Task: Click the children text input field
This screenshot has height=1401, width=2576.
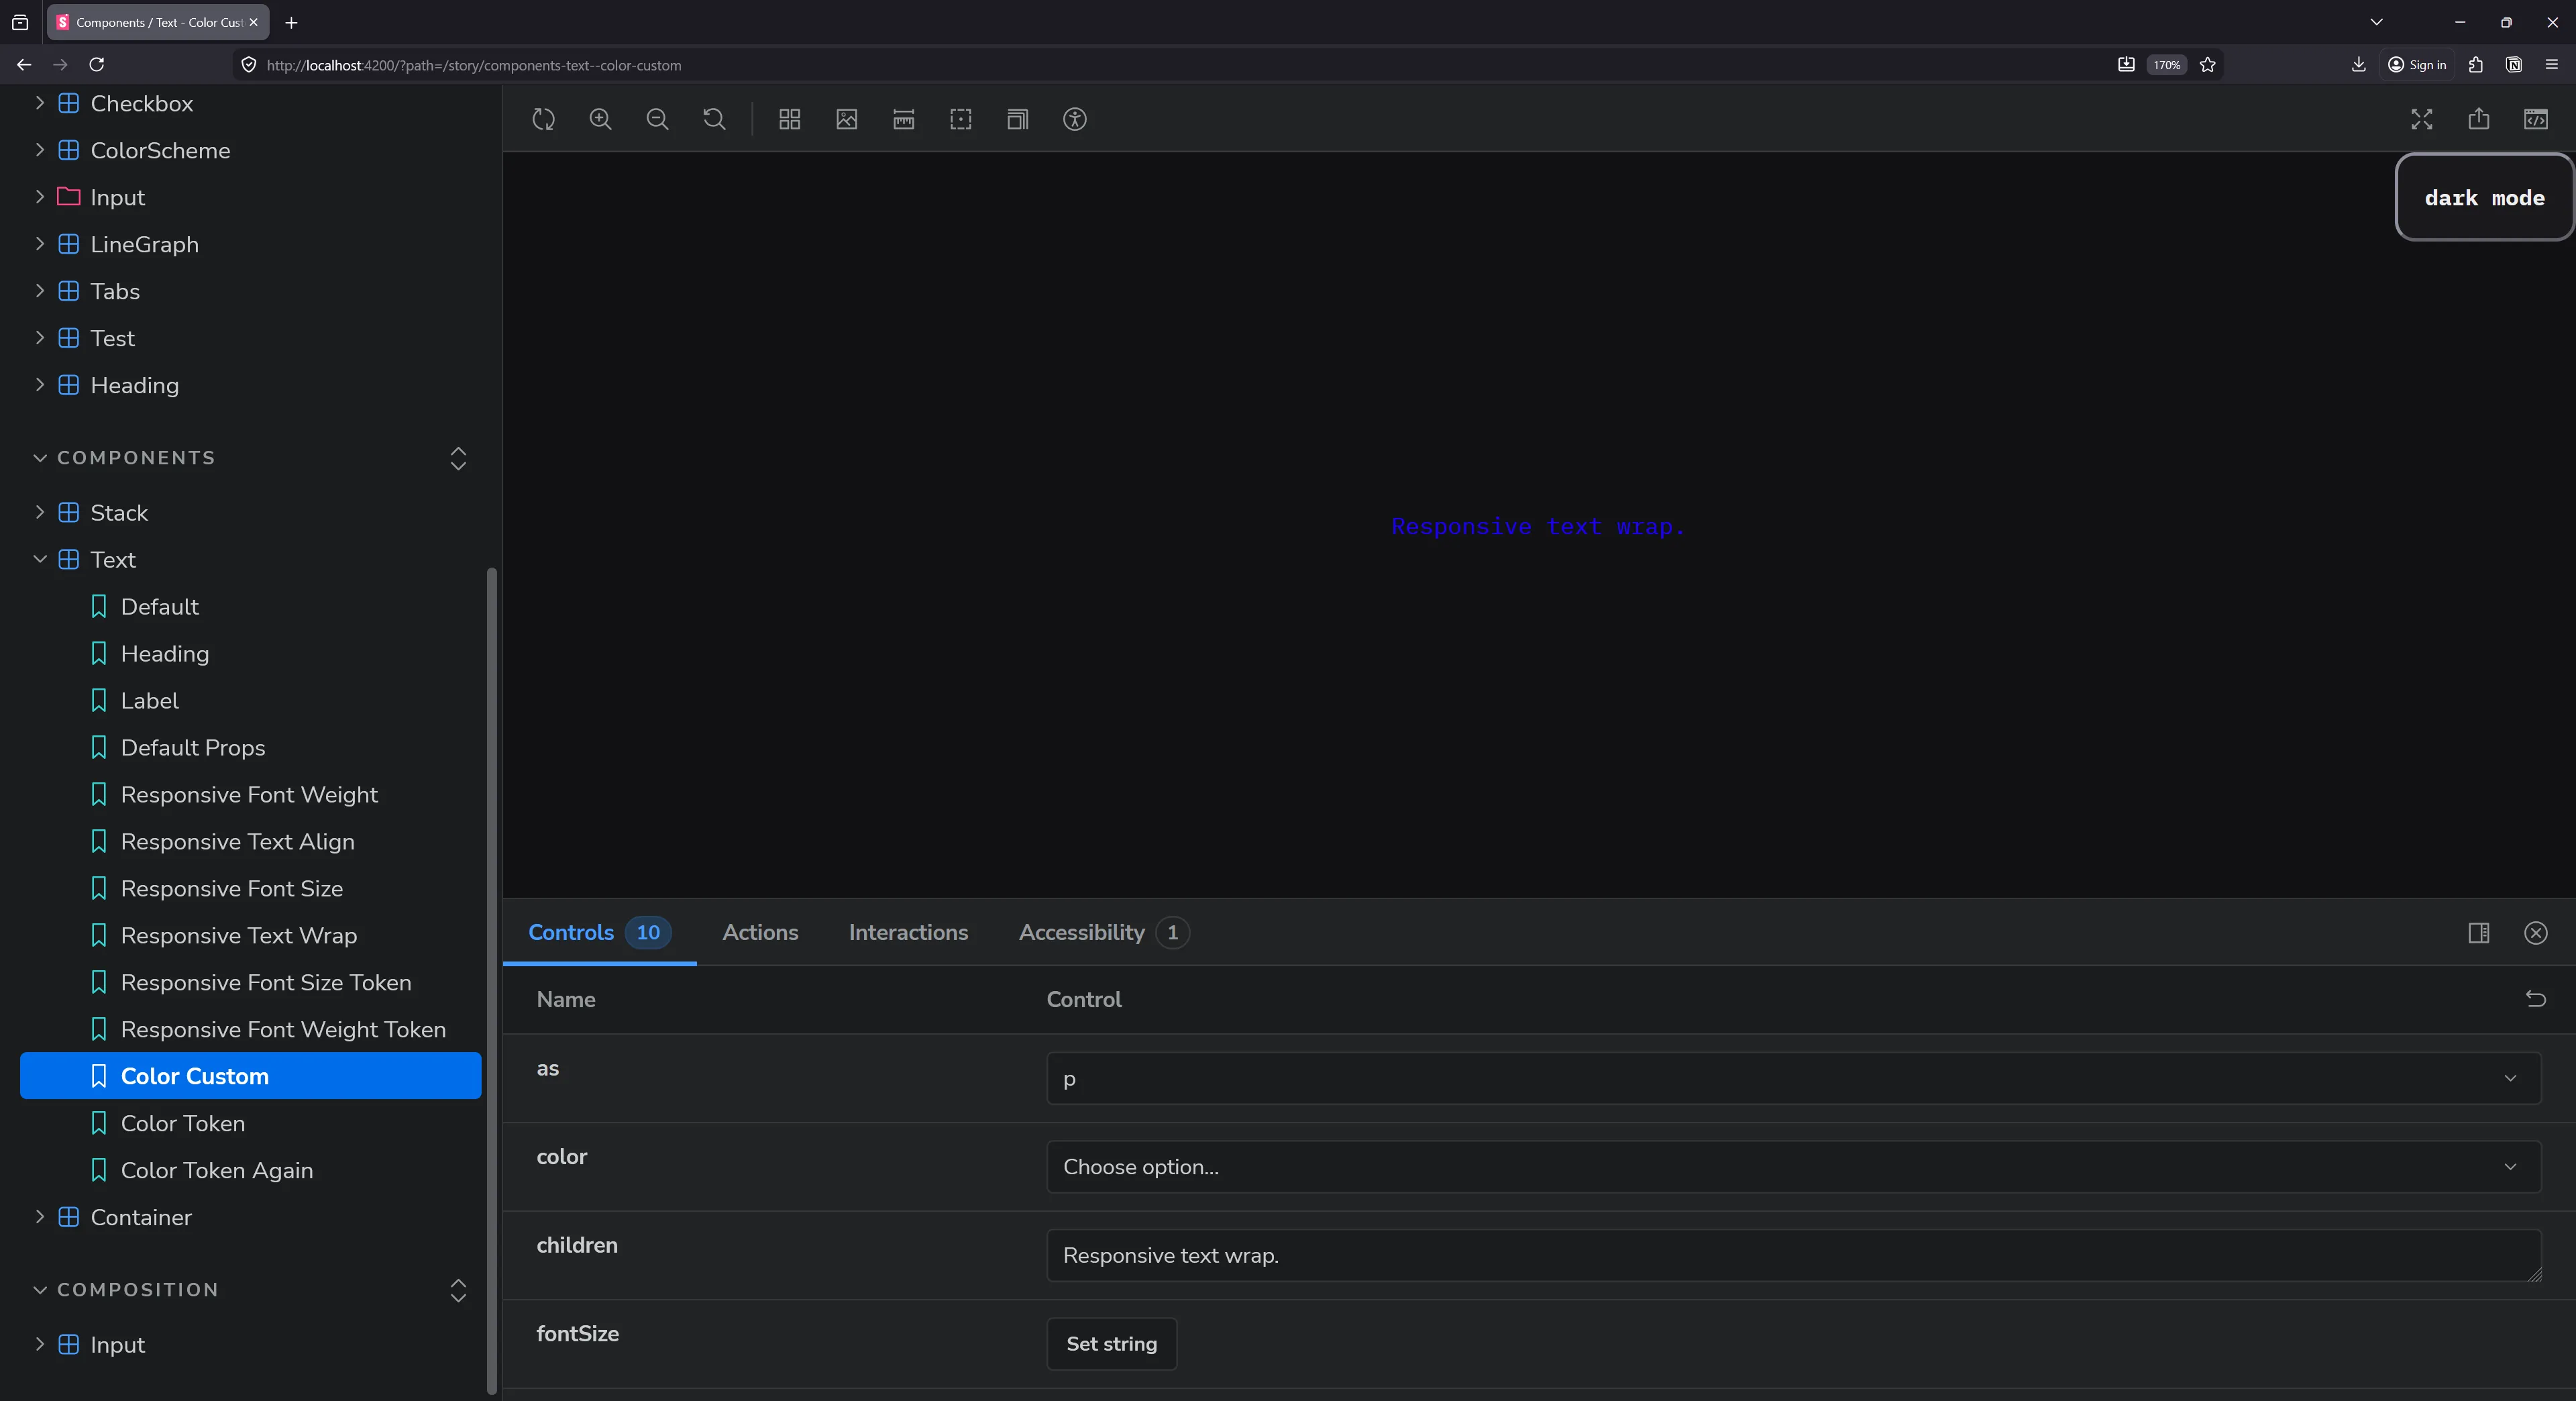Action: coord(1792,1256)
